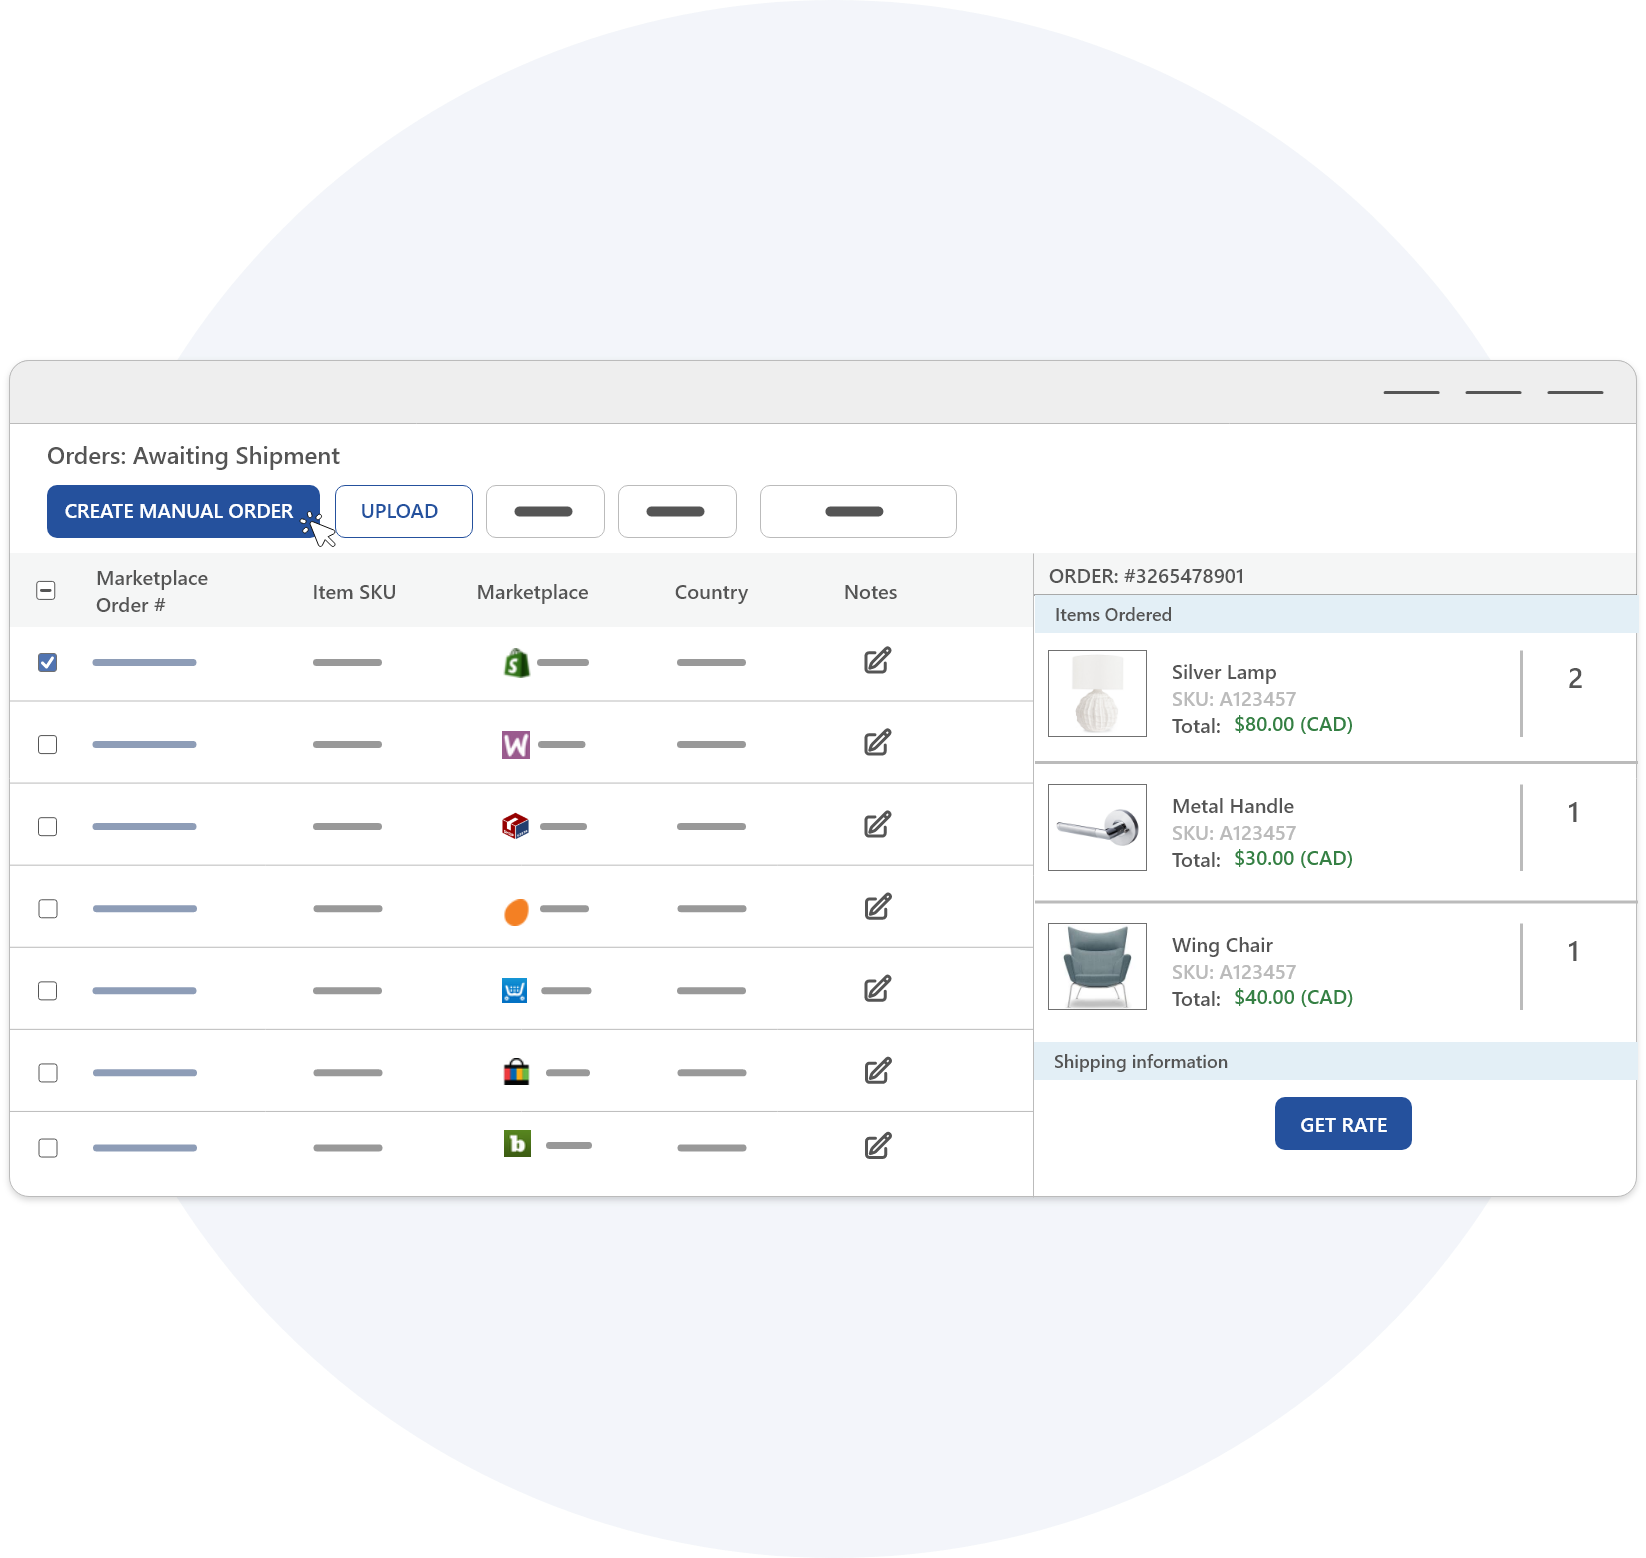
Task: Click the Upload button
Action: pos(403,511)
